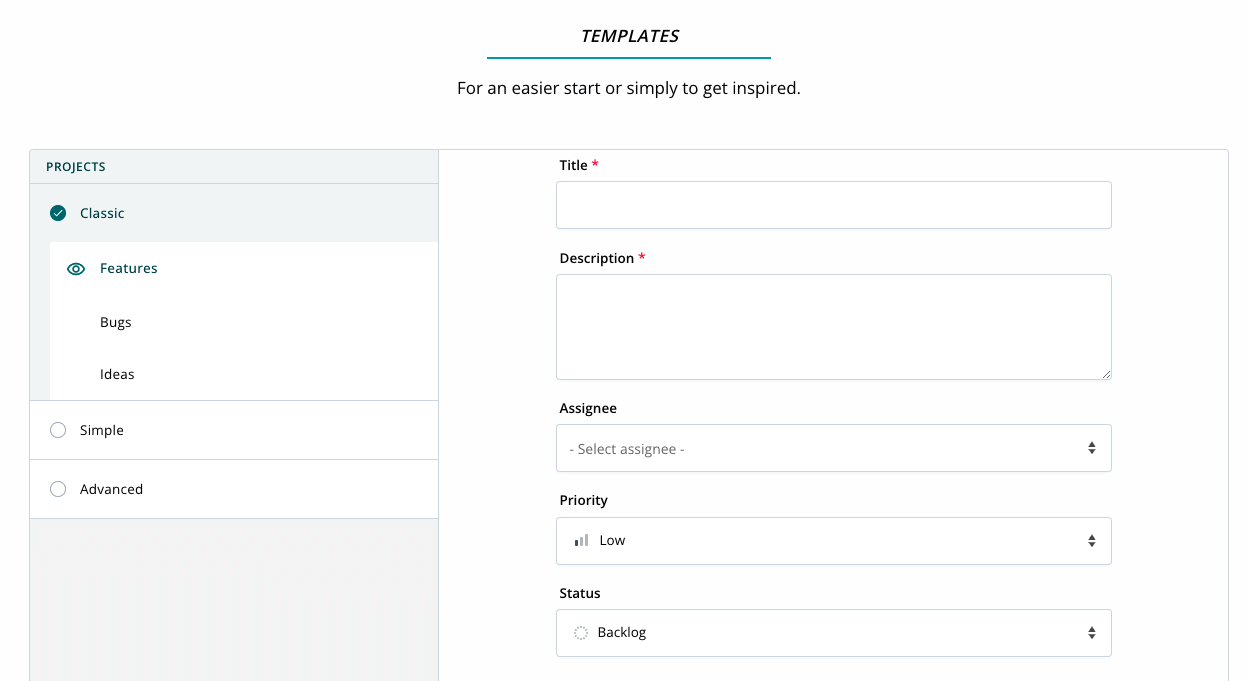Click the Title input field
1247x681 pixels.
(833, 205)
